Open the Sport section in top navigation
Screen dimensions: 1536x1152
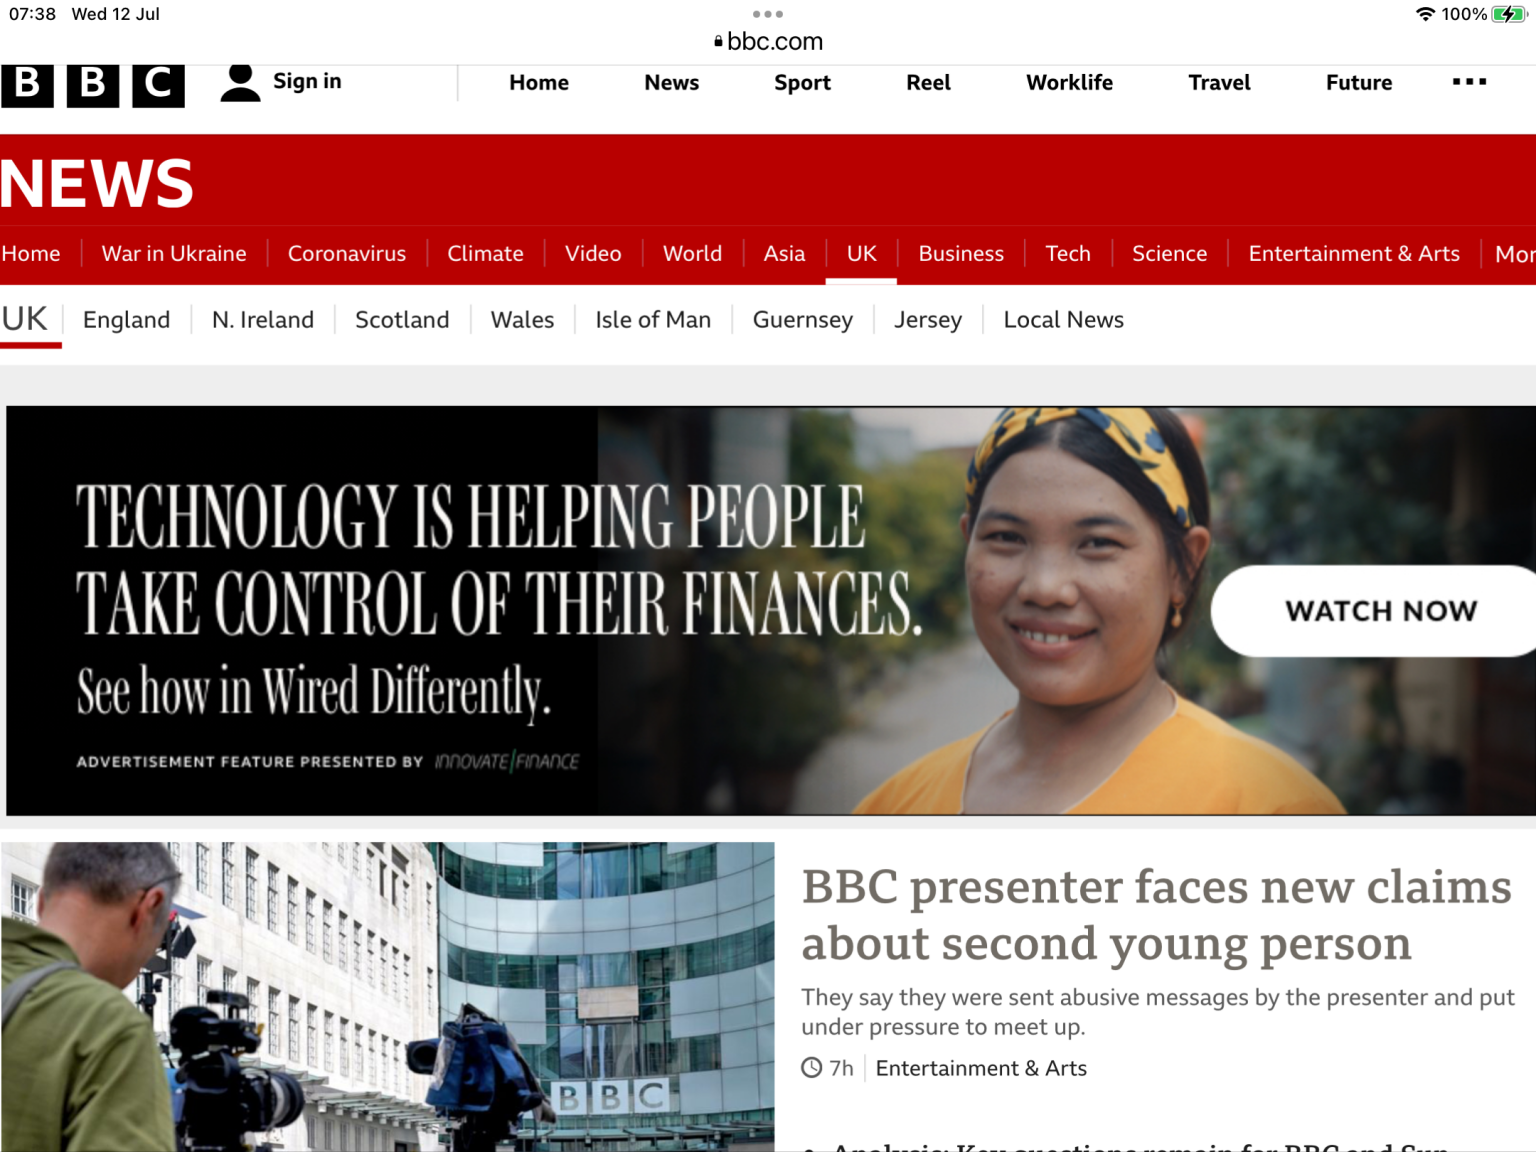(x=802, y=83)
